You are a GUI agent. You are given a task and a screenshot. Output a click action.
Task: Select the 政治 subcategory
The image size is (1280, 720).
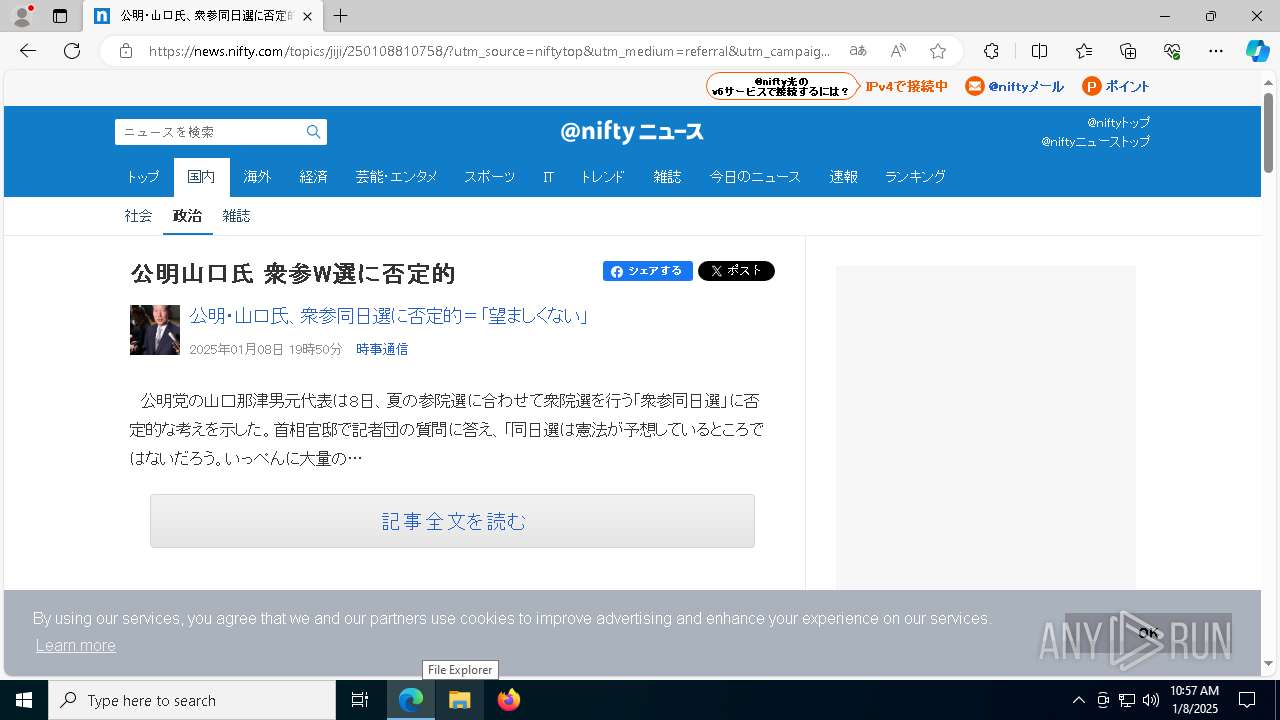pyautogui.click(x=187, y=216)
